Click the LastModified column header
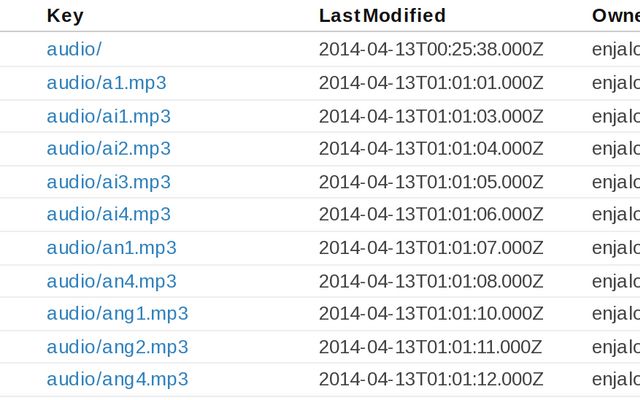The image size is (640, 400). [382, 16]
